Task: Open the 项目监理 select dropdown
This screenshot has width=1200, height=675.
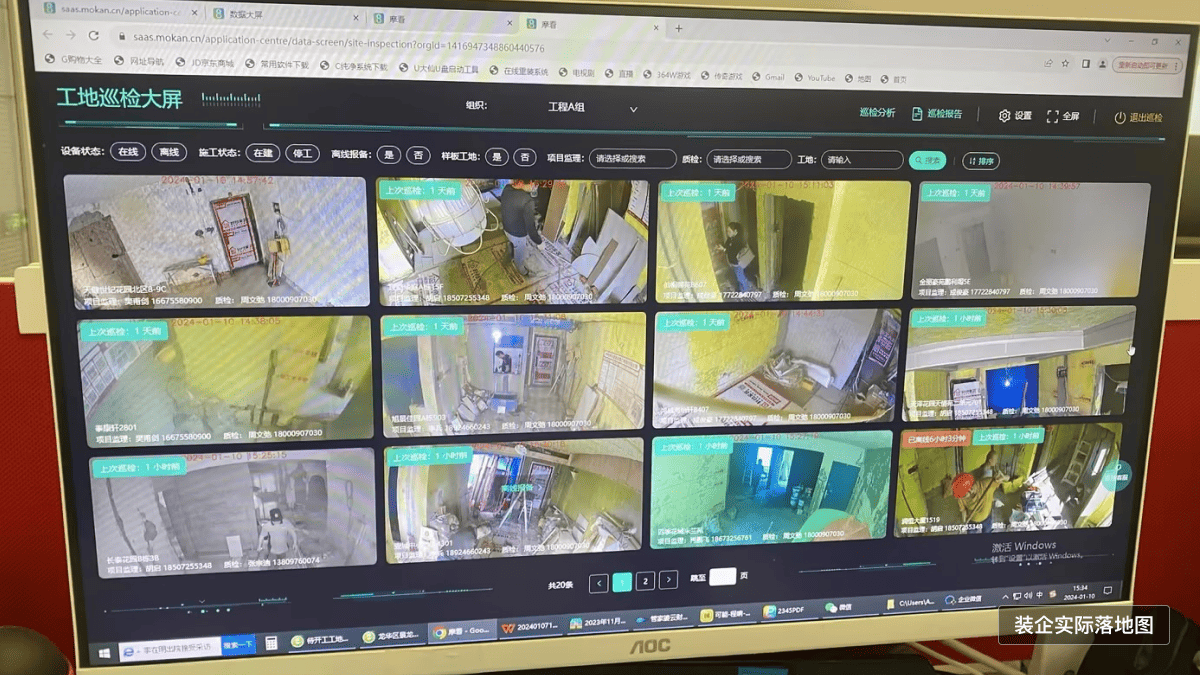Action: coord(632,158)
